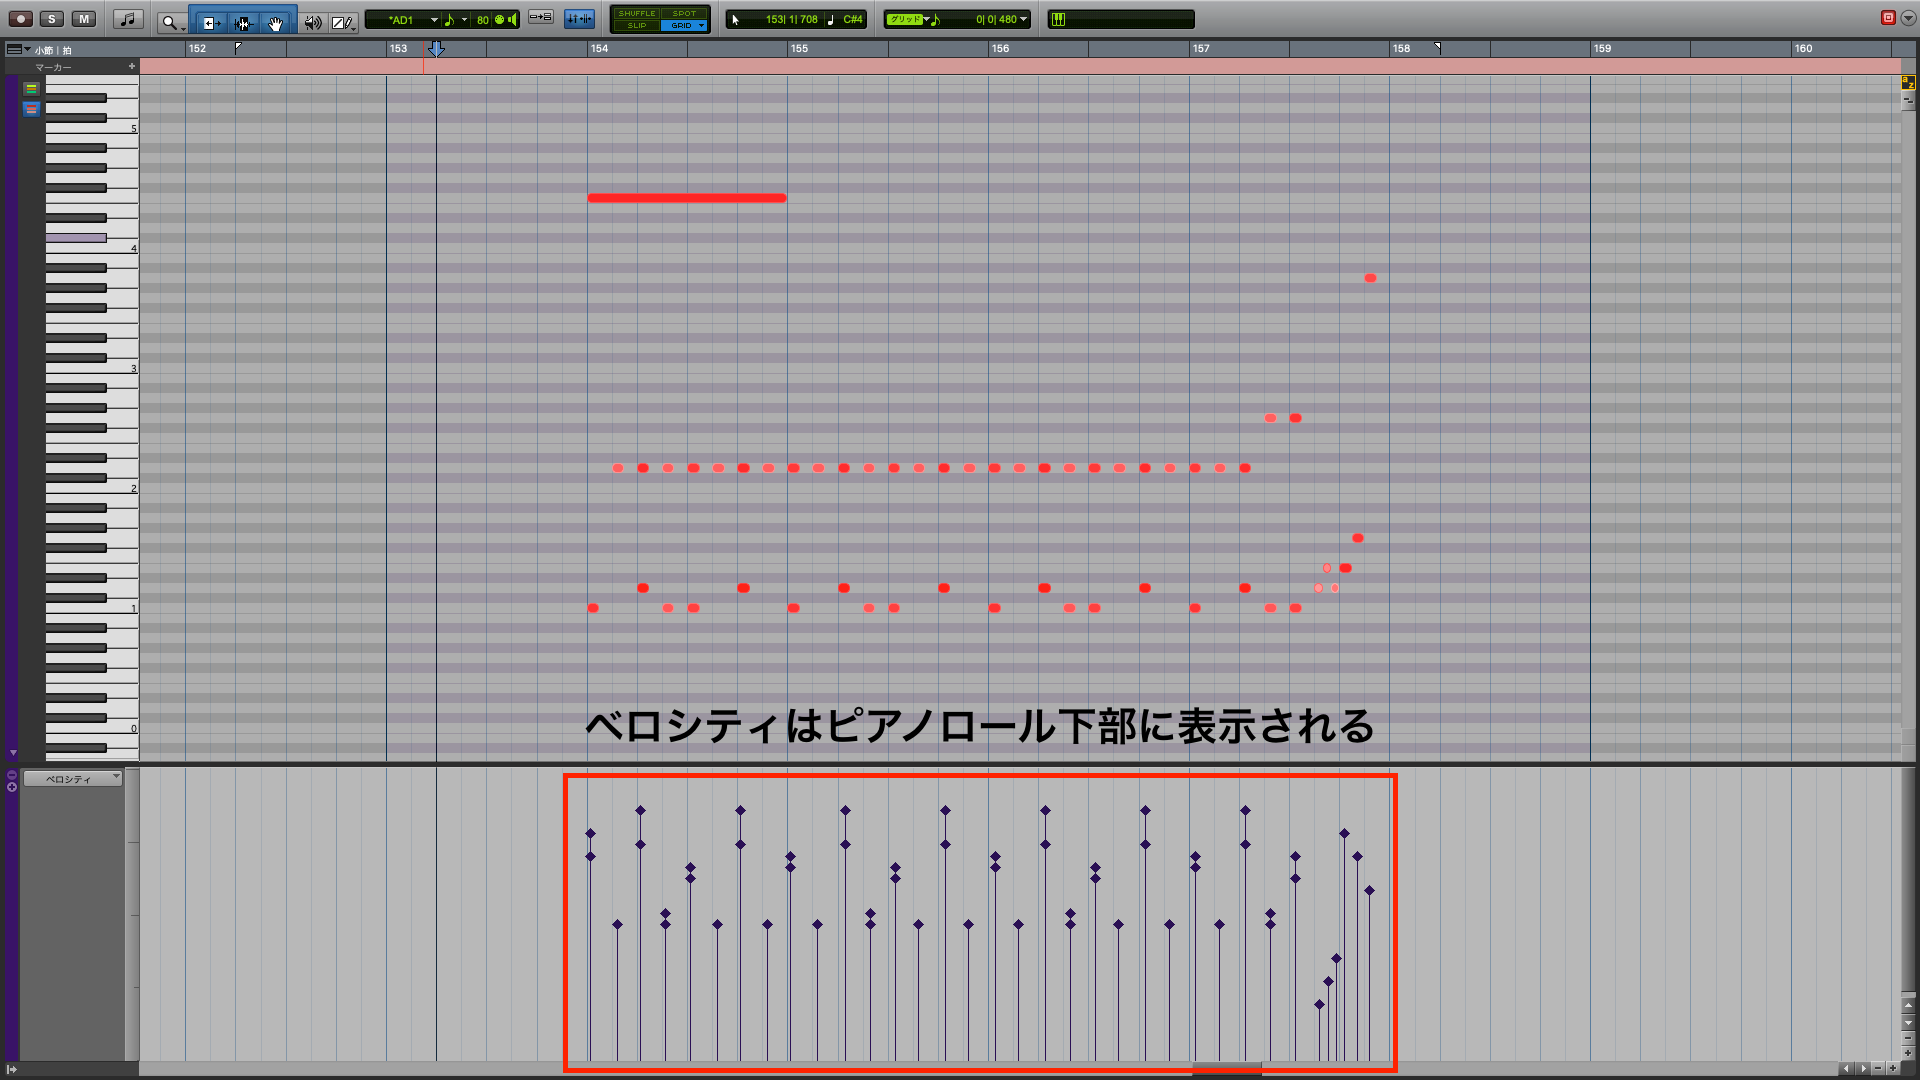Click the default velocity 80 field
Viewport: 1920px width, 1080px height.
[x=483, y=20]
